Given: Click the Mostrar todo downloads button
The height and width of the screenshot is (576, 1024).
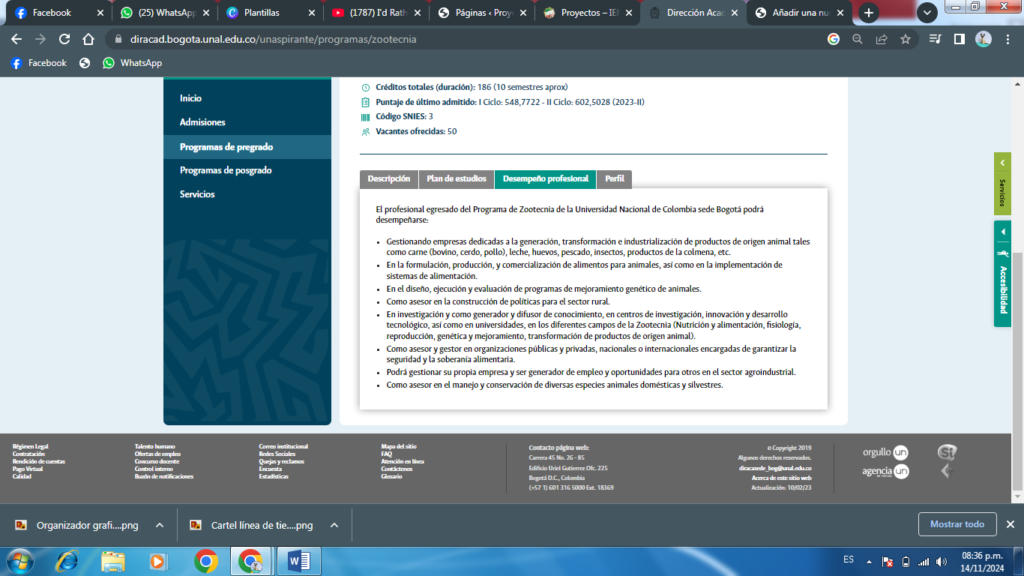Looking at the screenshot, I should pyautogui.click(x=956, y=524).
